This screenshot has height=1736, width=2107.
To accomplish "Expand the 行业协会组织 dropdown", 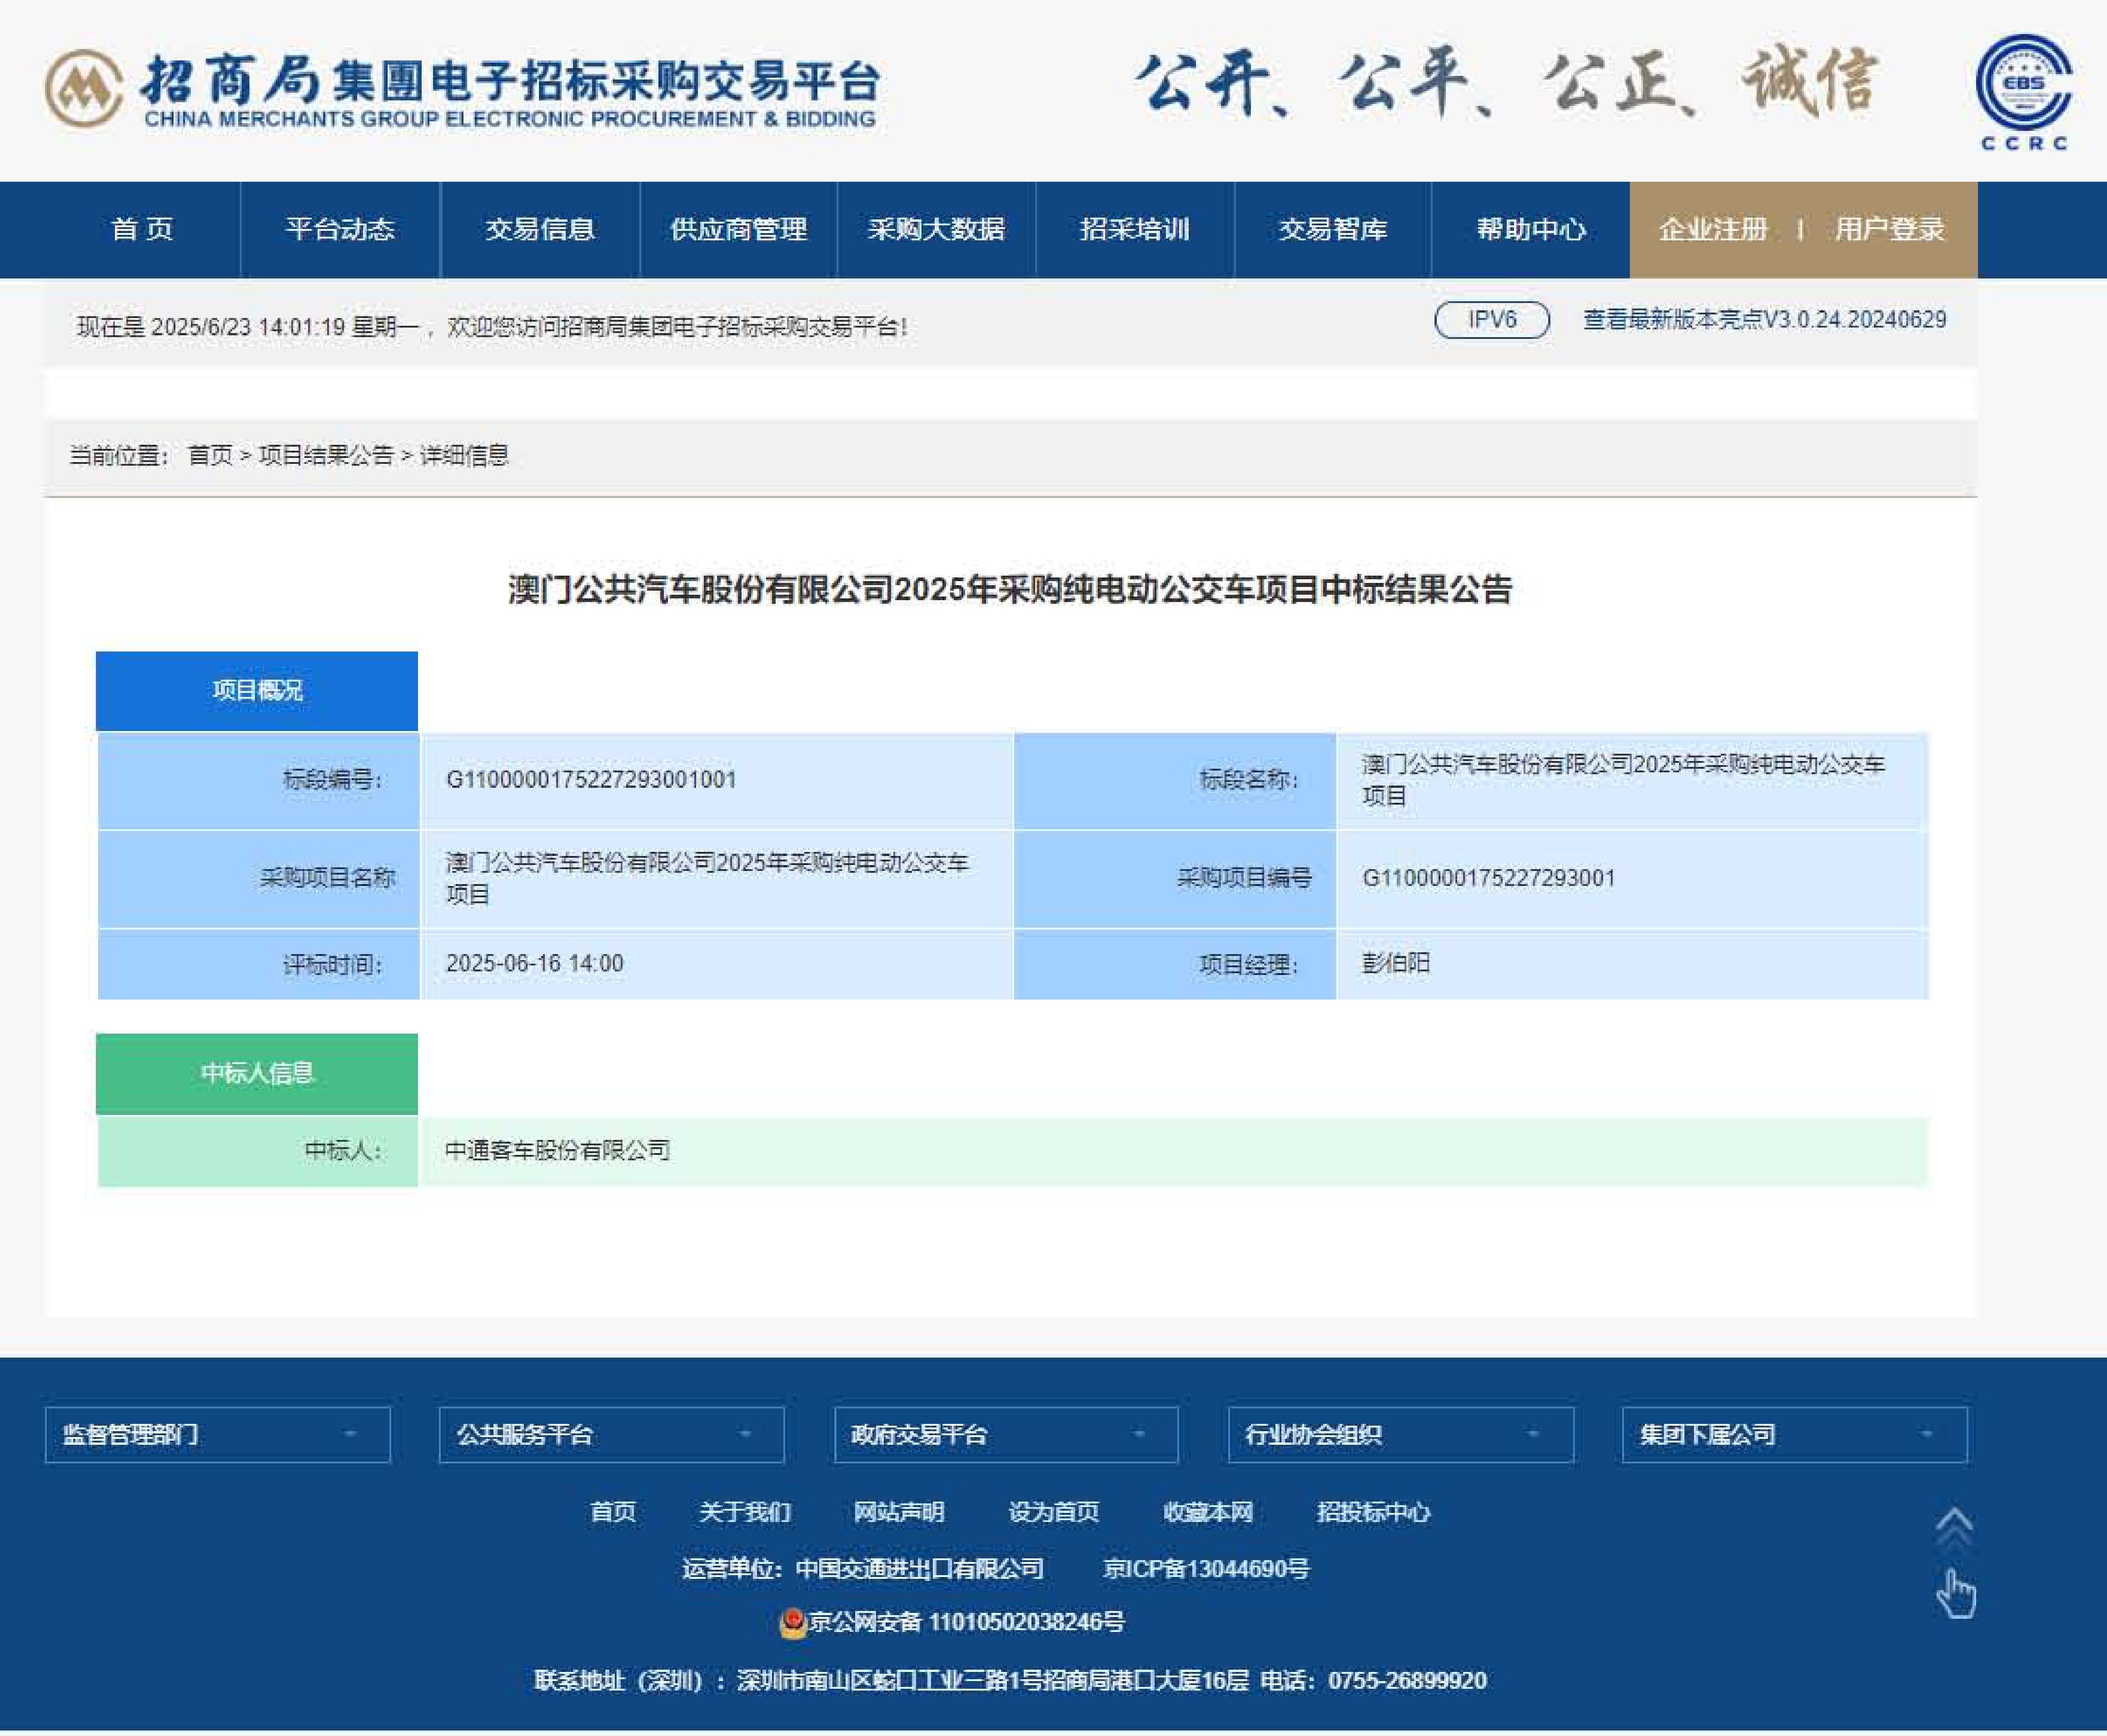I will tap(1400, 1435).
